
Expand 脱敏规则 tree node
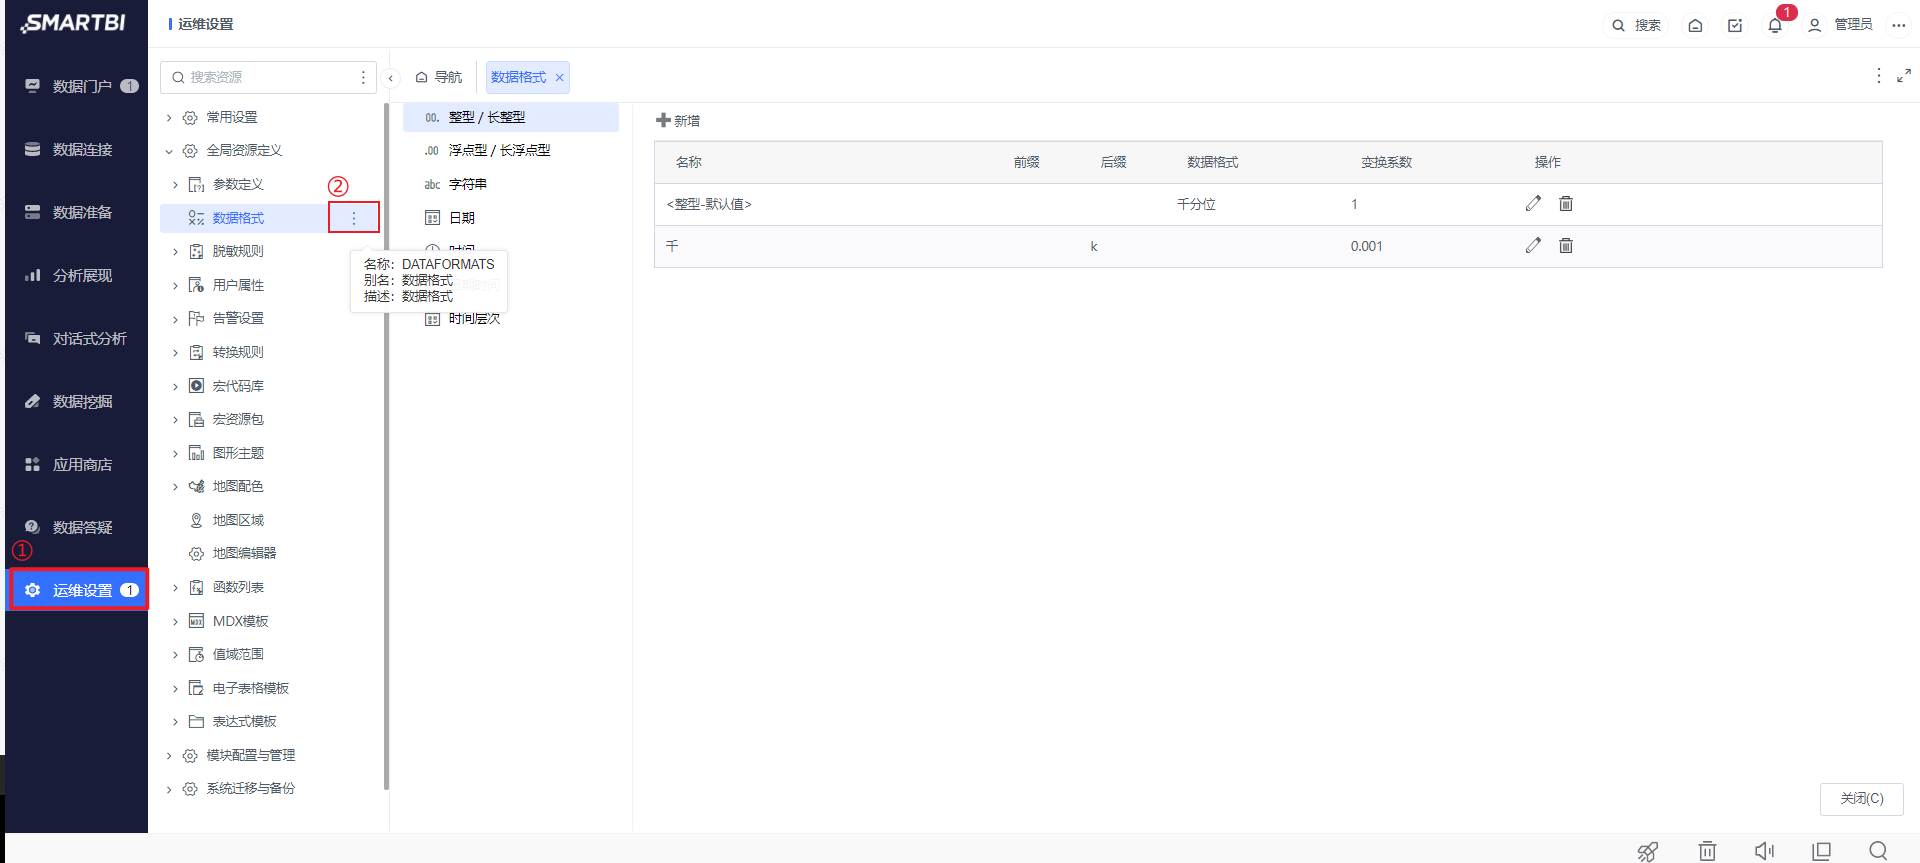(x=175, y=252)
